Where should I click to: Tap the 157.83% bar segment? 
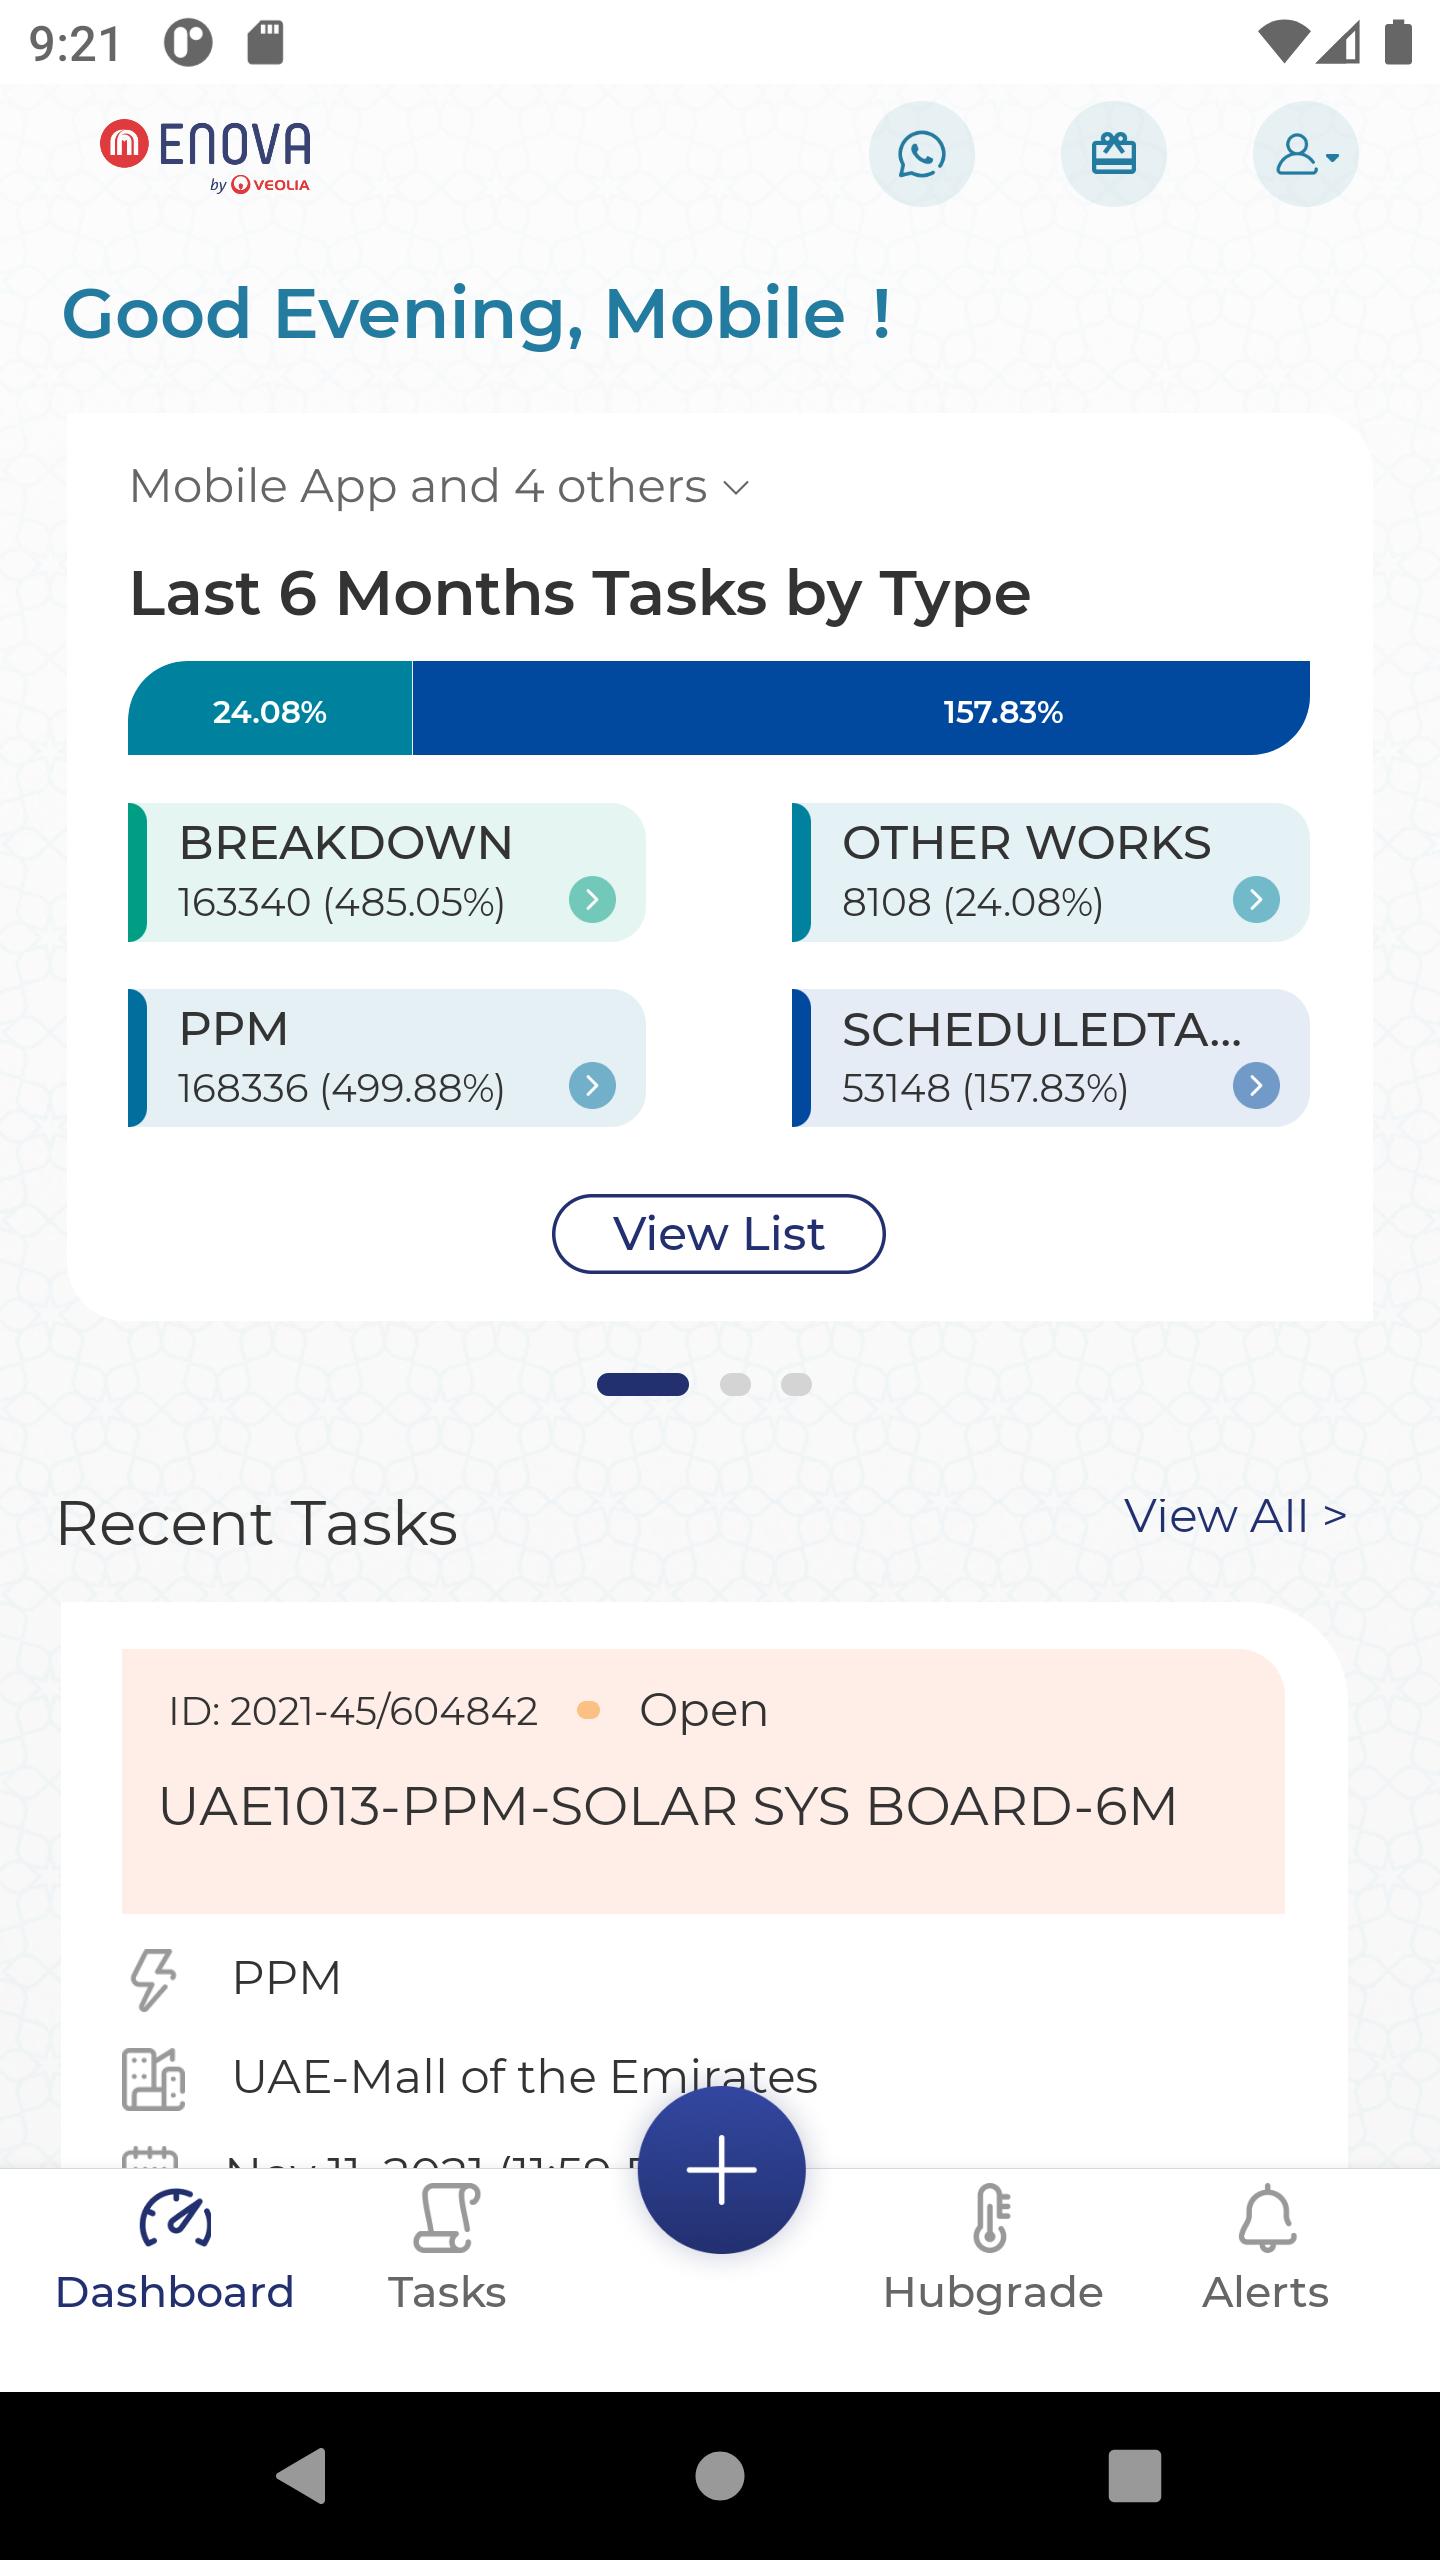tap(861, 708)
